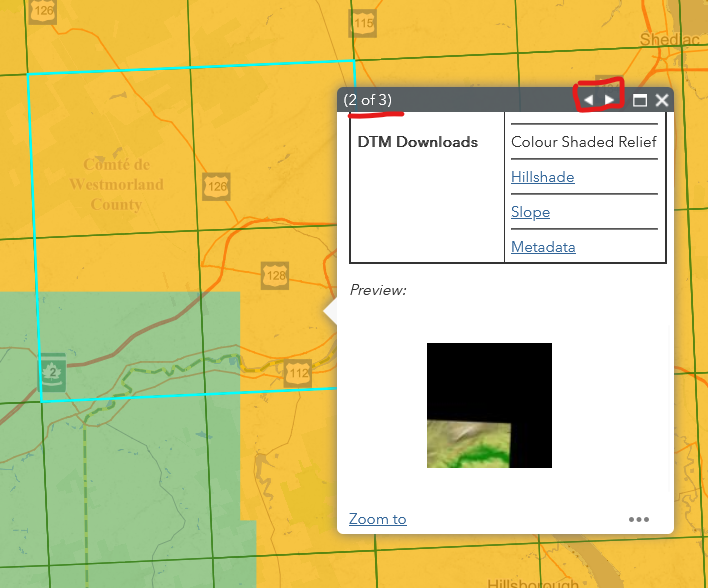Screen dimensions: 708x588
Task: Click the Shediac label on the map
Action: 669,39
